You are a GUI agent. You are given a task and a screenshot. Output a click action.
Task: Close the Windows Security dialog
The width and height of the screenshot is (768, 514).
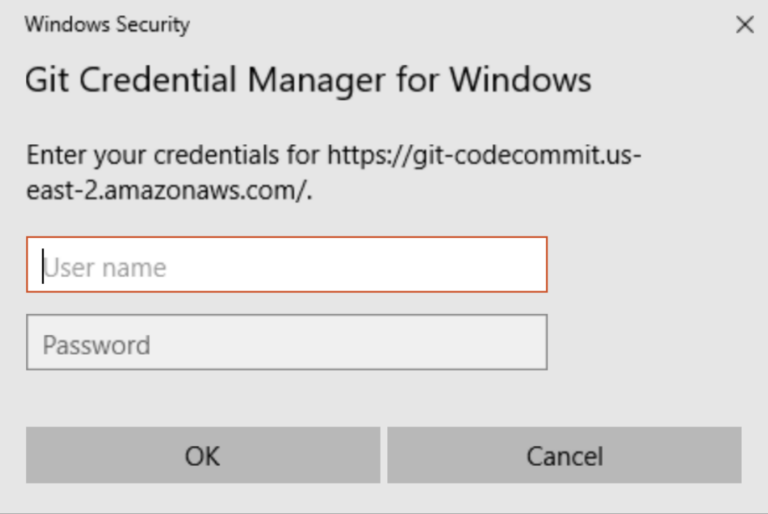[x=744, y=25]
